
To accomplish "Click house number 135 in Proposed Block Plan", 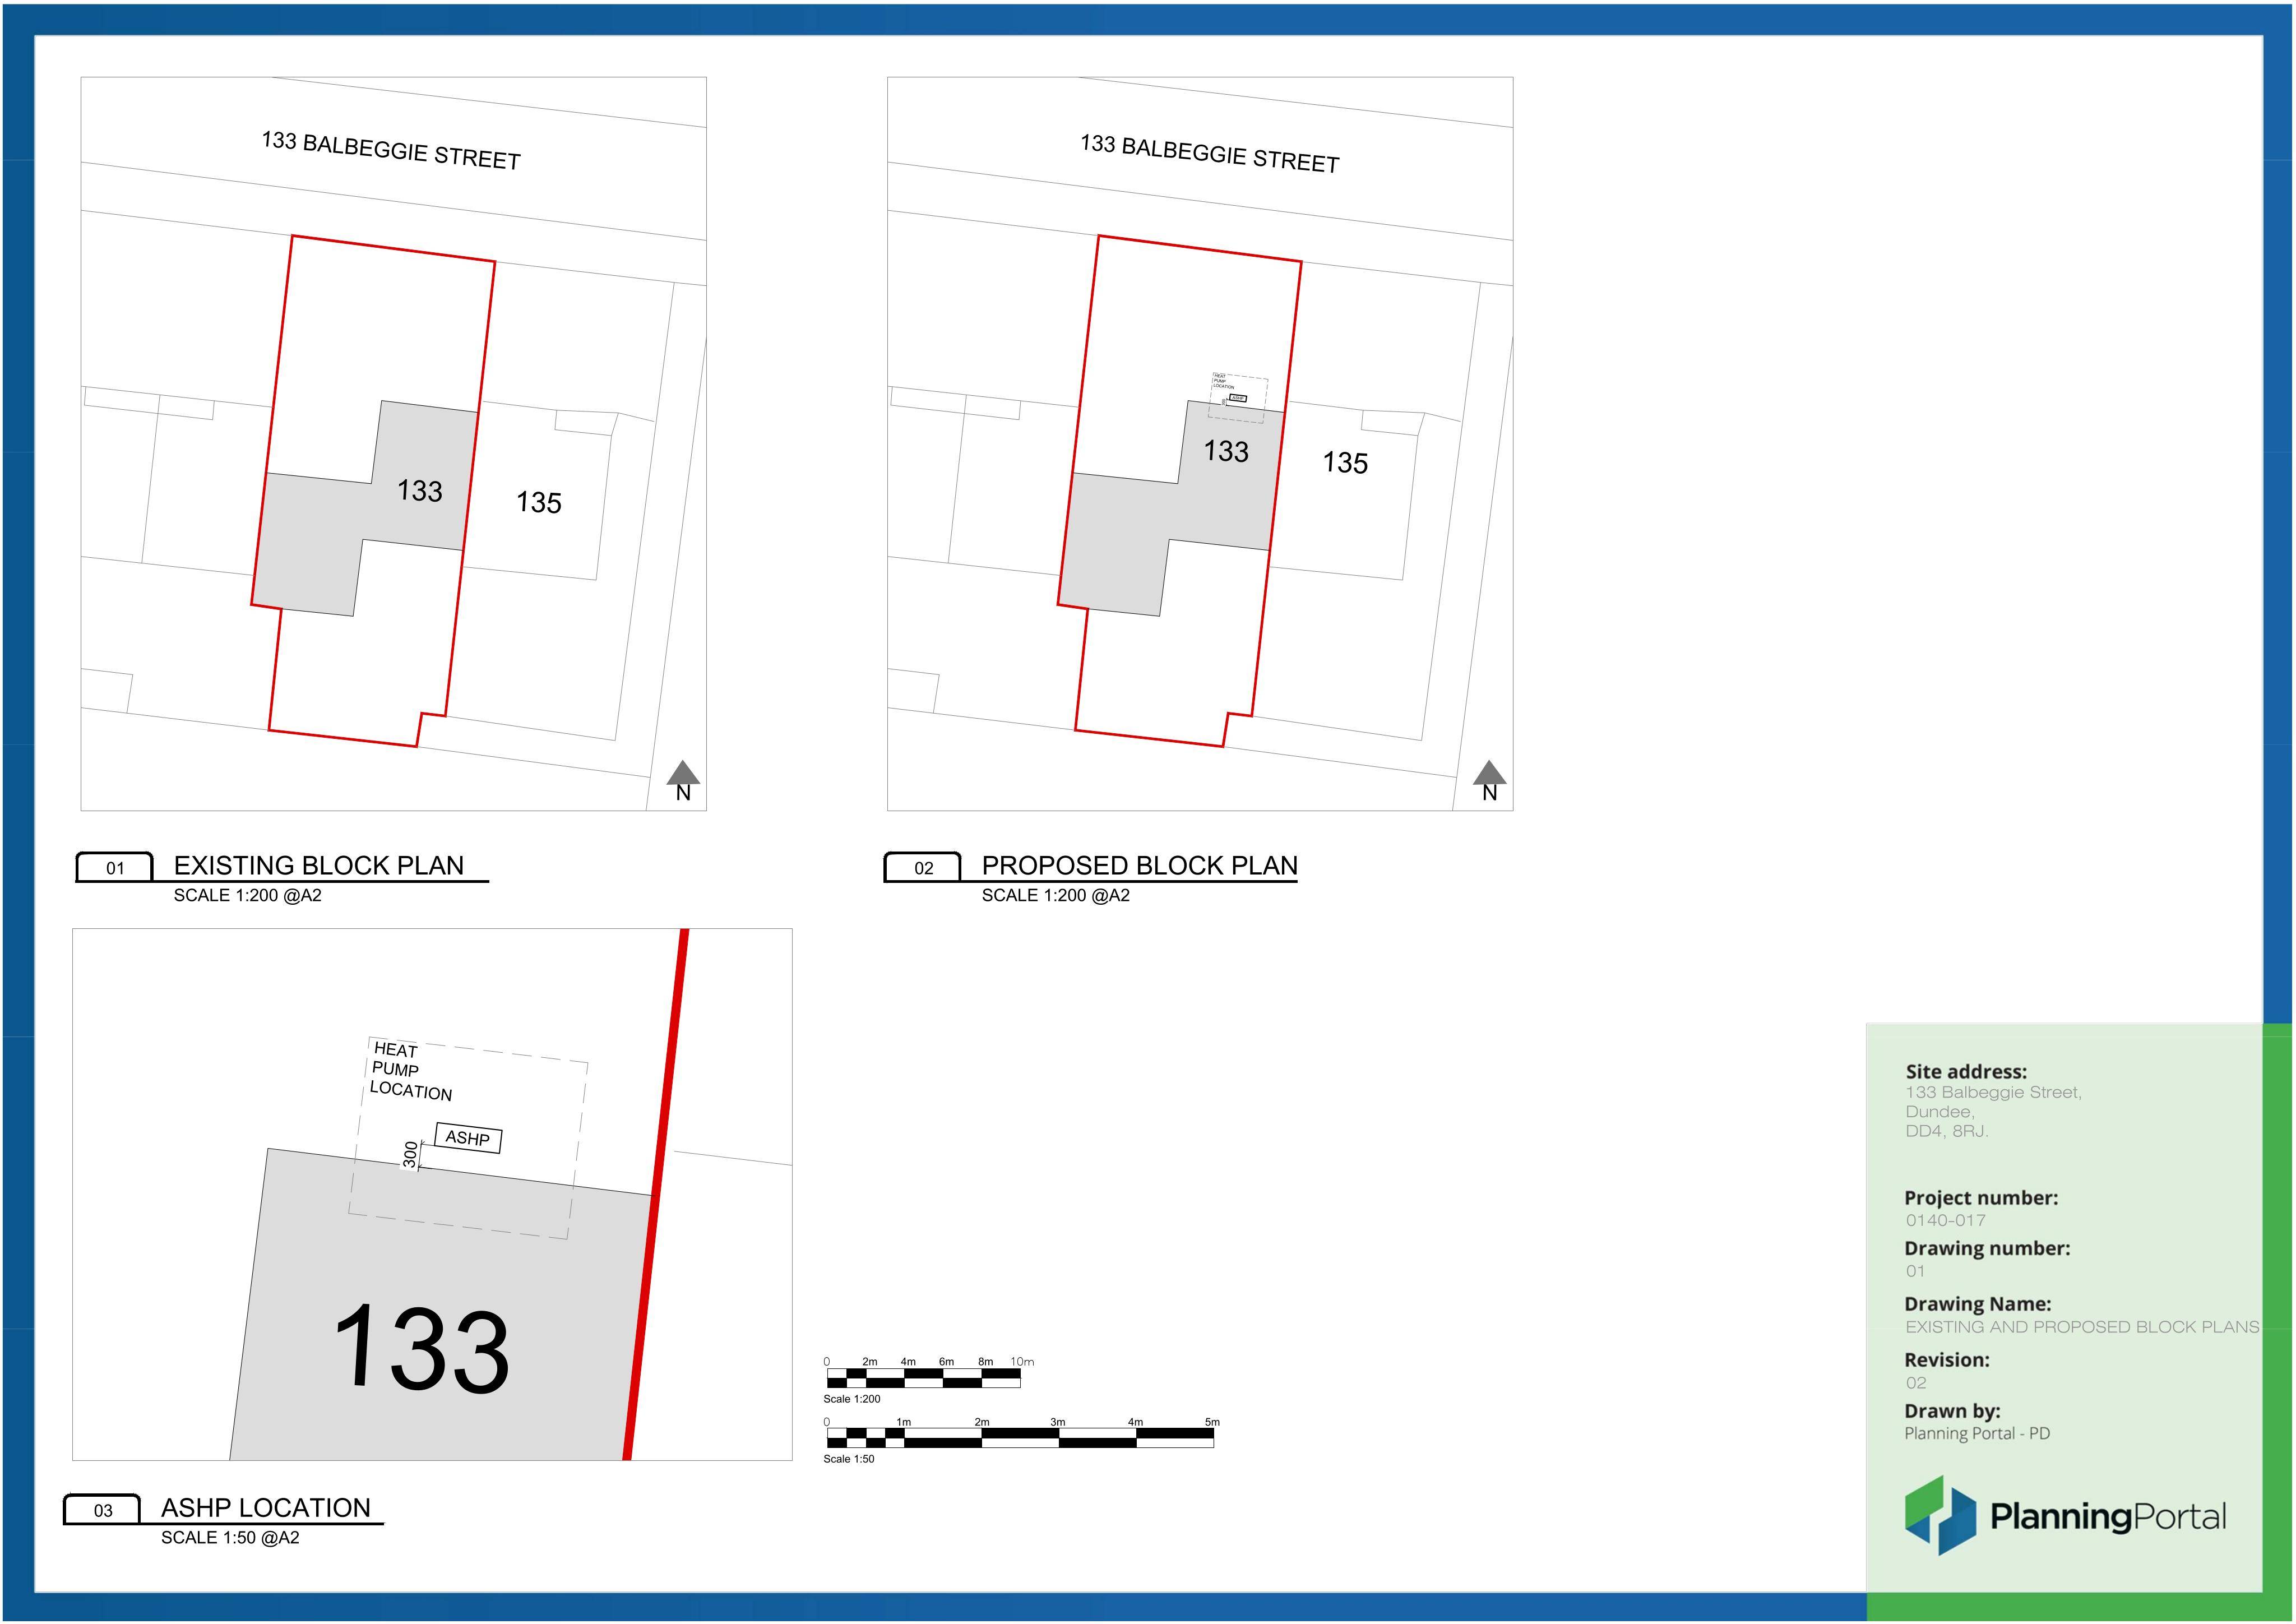I will (1345, 462).
